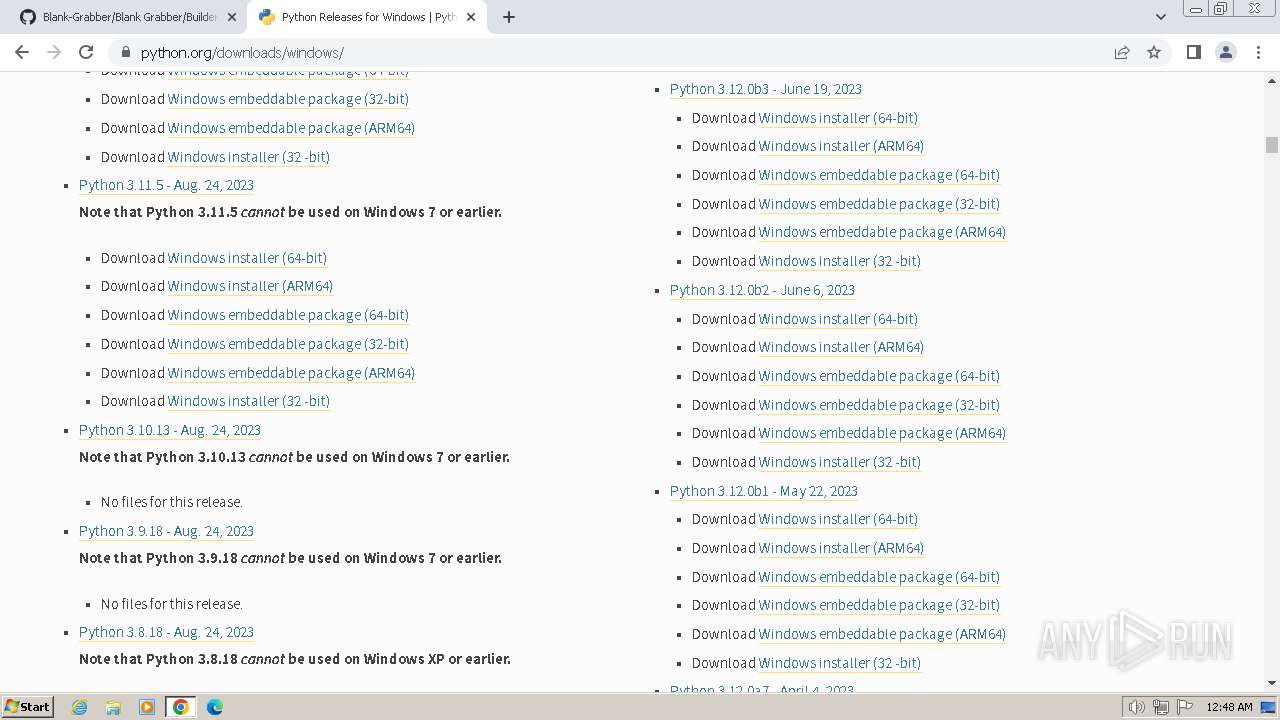Download Python 3.12.0b2 Windows installer (32-bit)

(840, 462)
